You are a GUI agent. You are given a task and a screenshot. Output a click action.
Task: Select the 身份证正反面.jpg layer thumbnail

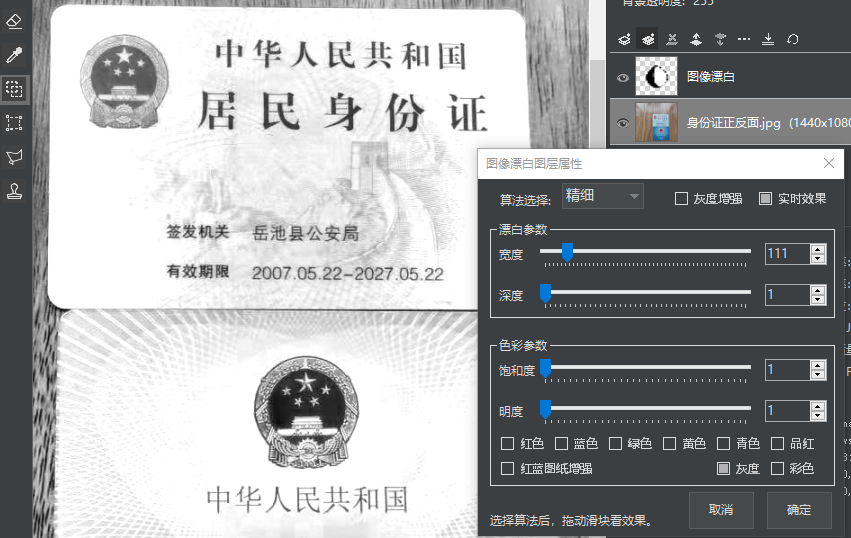657,122
